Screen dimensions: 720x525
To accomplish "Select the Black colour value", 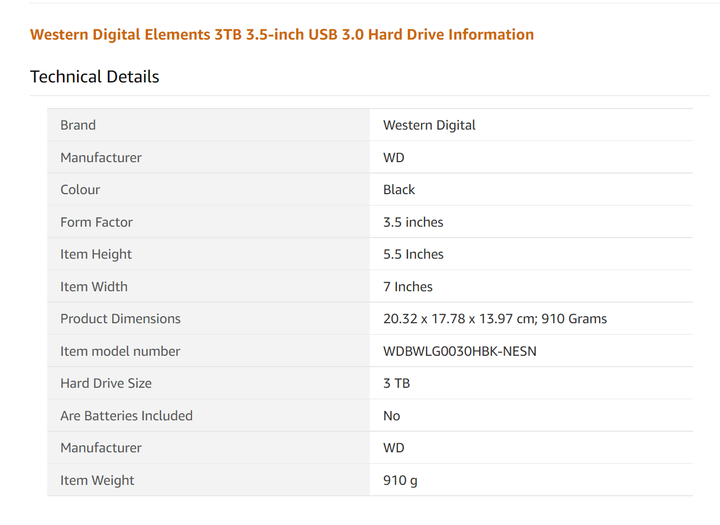I will pos(399,190).
